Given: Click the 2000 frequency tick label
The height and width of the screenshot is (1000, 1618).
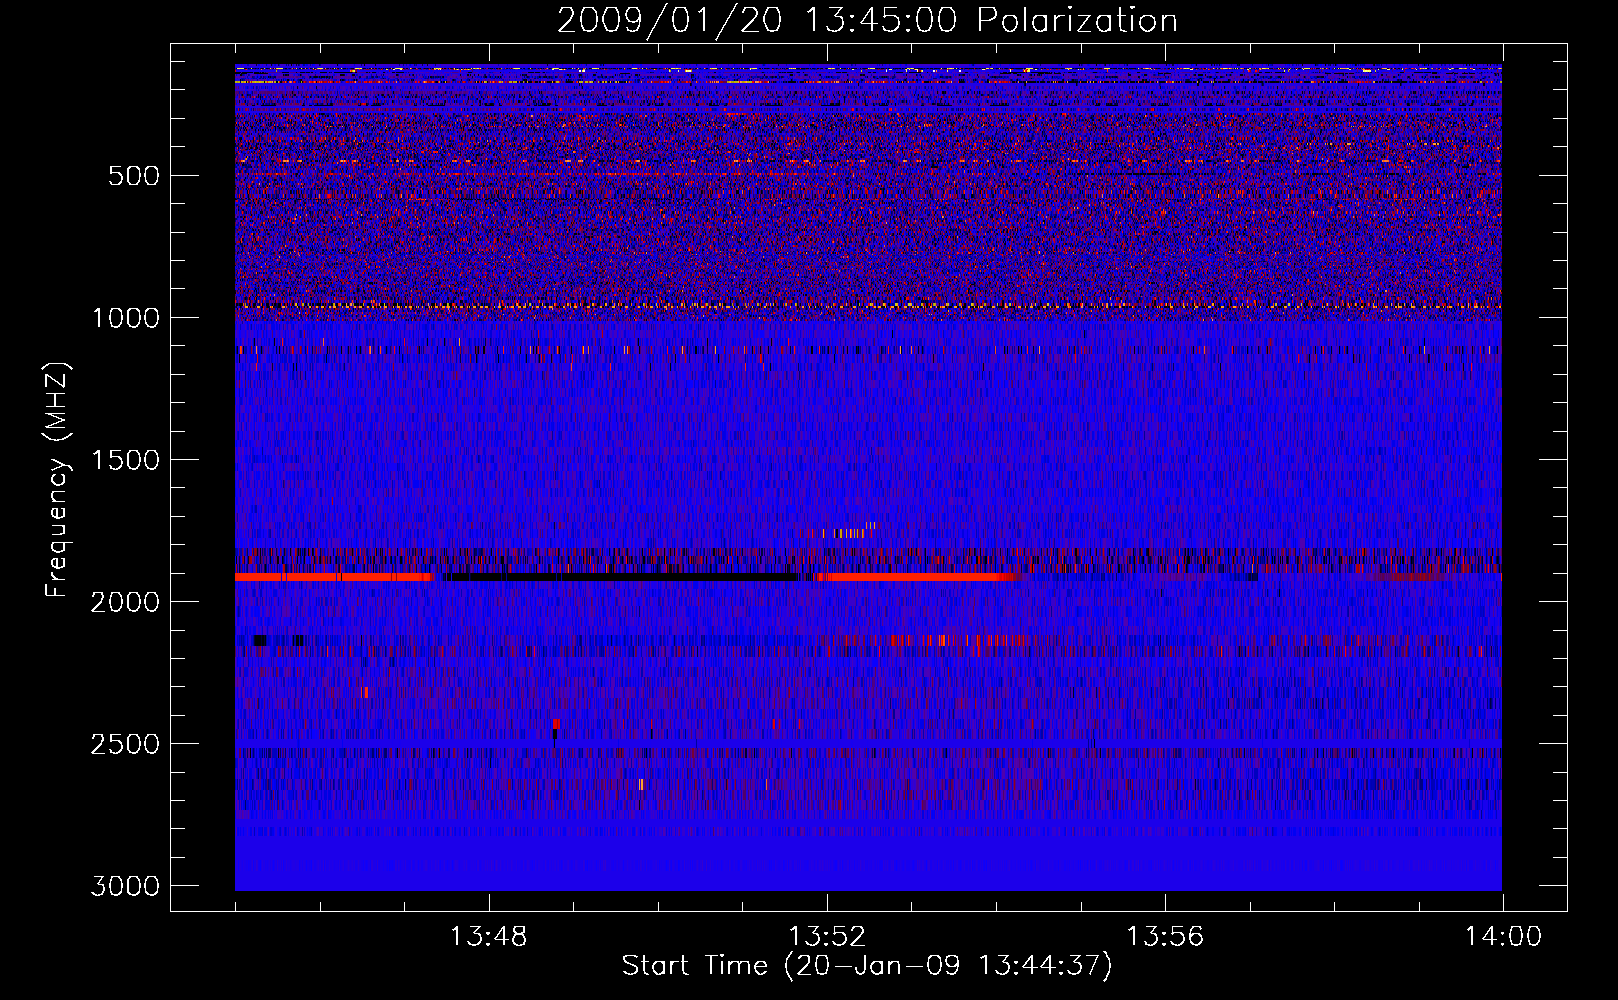Looking at the screenshot, I should (x=125, y=602).
